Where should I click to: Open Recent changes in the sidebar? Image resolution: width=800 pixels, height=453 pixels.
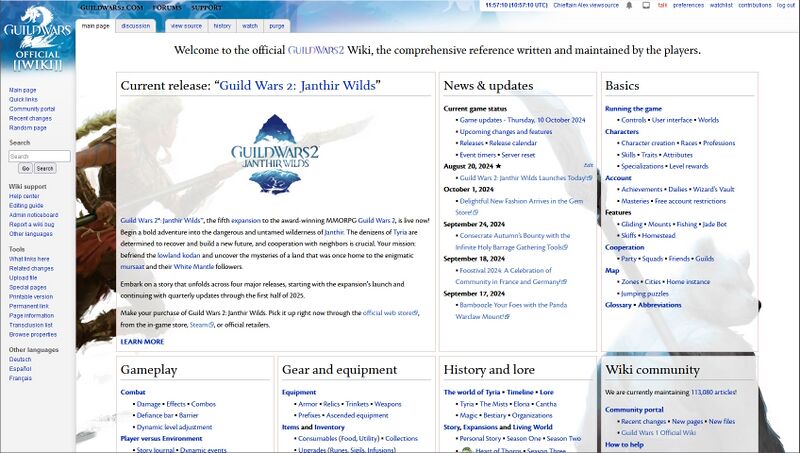click(x=30, y=118)
